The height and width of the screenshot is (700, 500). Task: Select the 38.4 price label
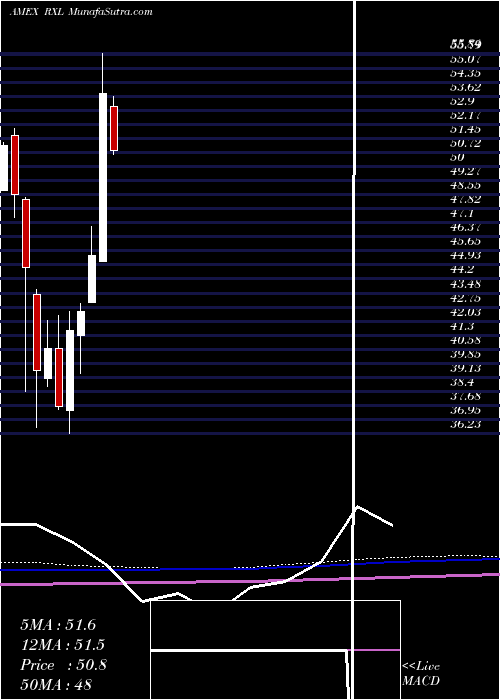pyautogui.click(x=462, y=382)
